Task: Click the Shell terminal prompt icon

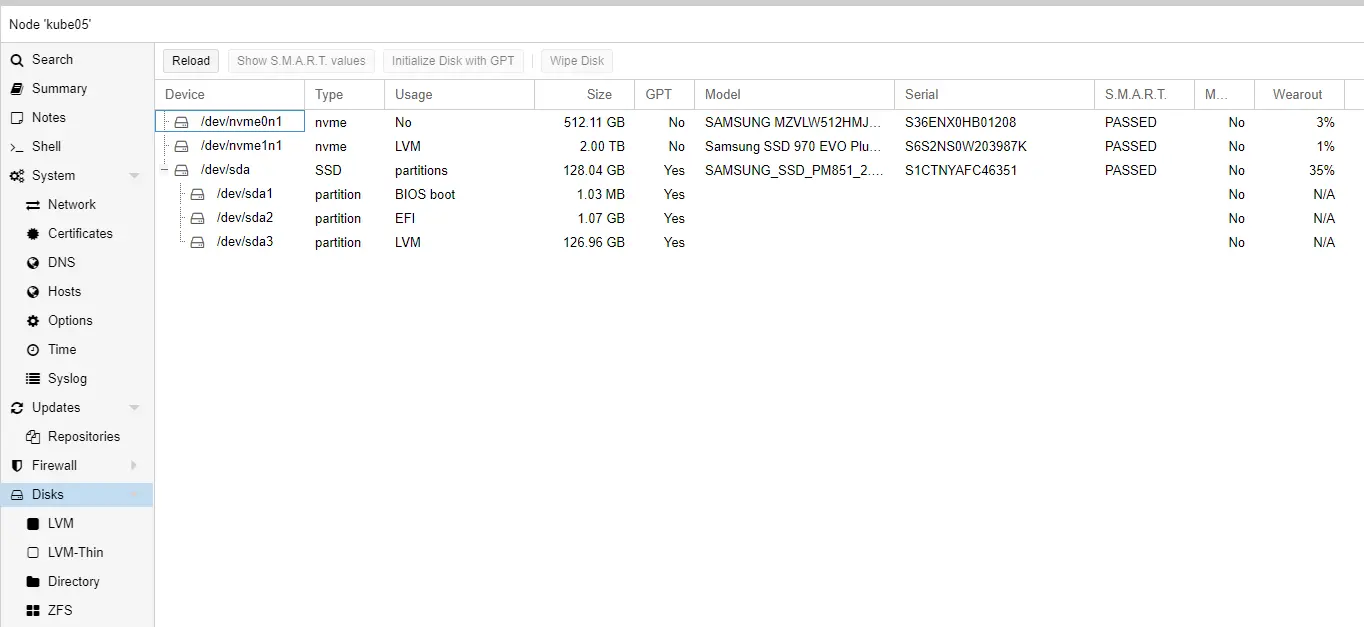Action: [x=17, y=147]
